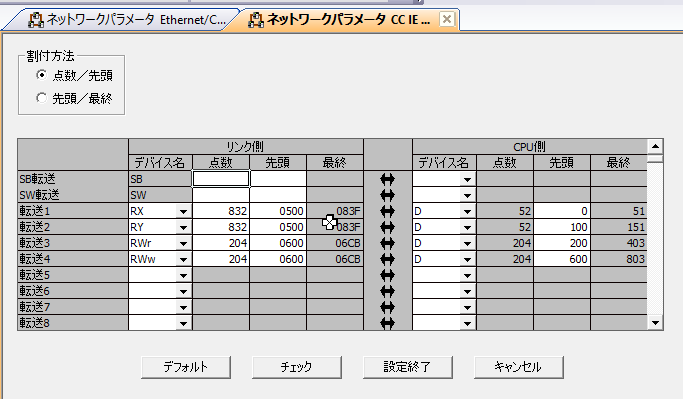Click the CPU側 column group header
Viewport: 683px width, 399px height.
[530, 147]
